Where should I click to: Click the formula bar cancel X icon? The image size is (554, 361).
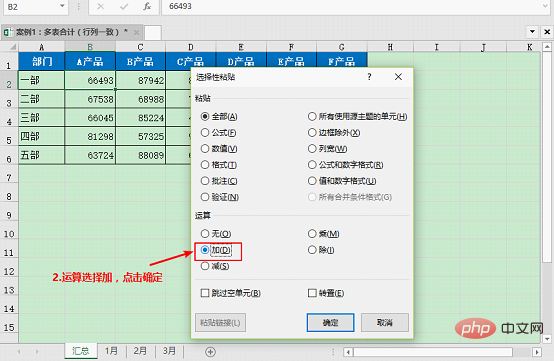[x=100, y=6]
